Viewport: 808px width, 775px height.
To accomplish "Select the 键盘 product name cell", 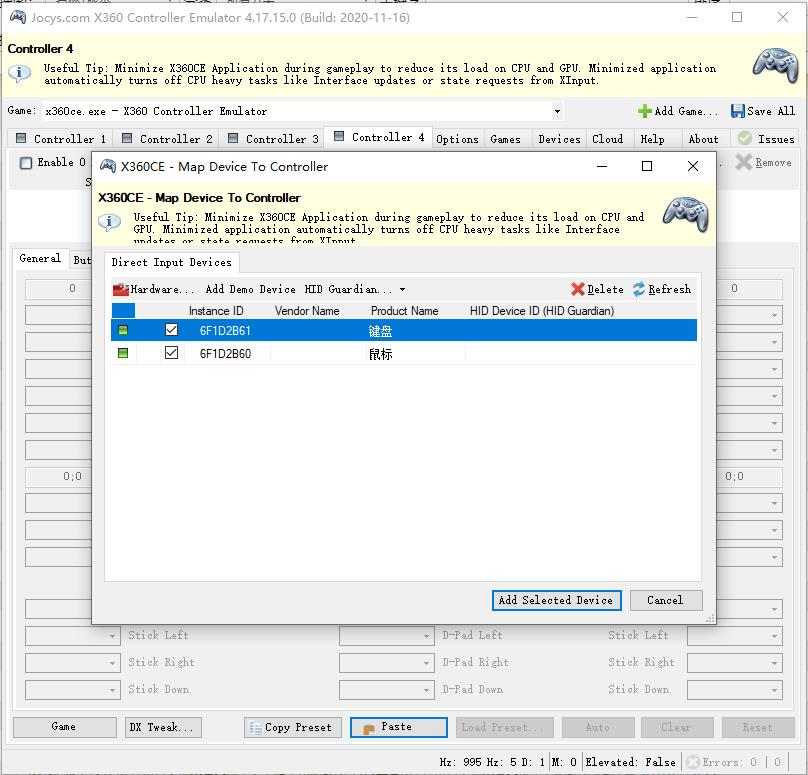I will click(x=380, y=331).
